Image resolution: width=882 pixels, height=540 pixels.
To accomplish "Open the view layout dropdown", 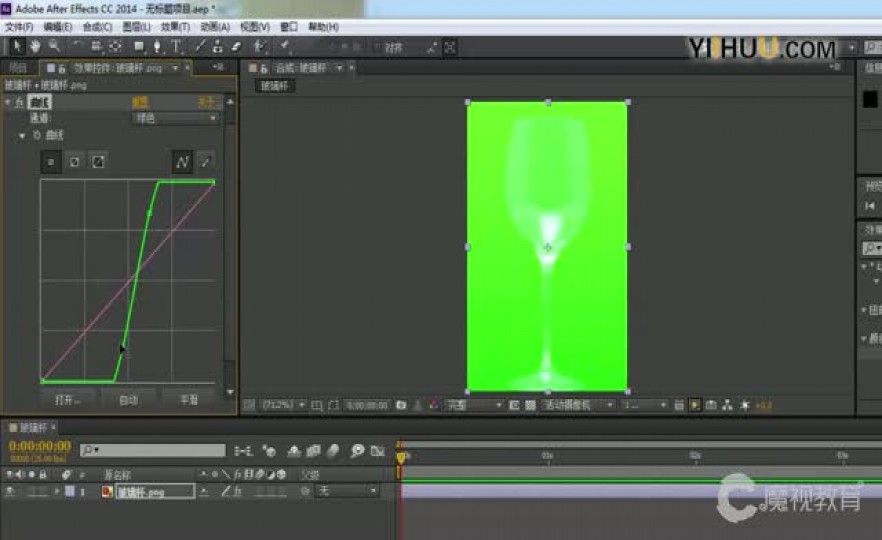I will click(x=645, y=405).
